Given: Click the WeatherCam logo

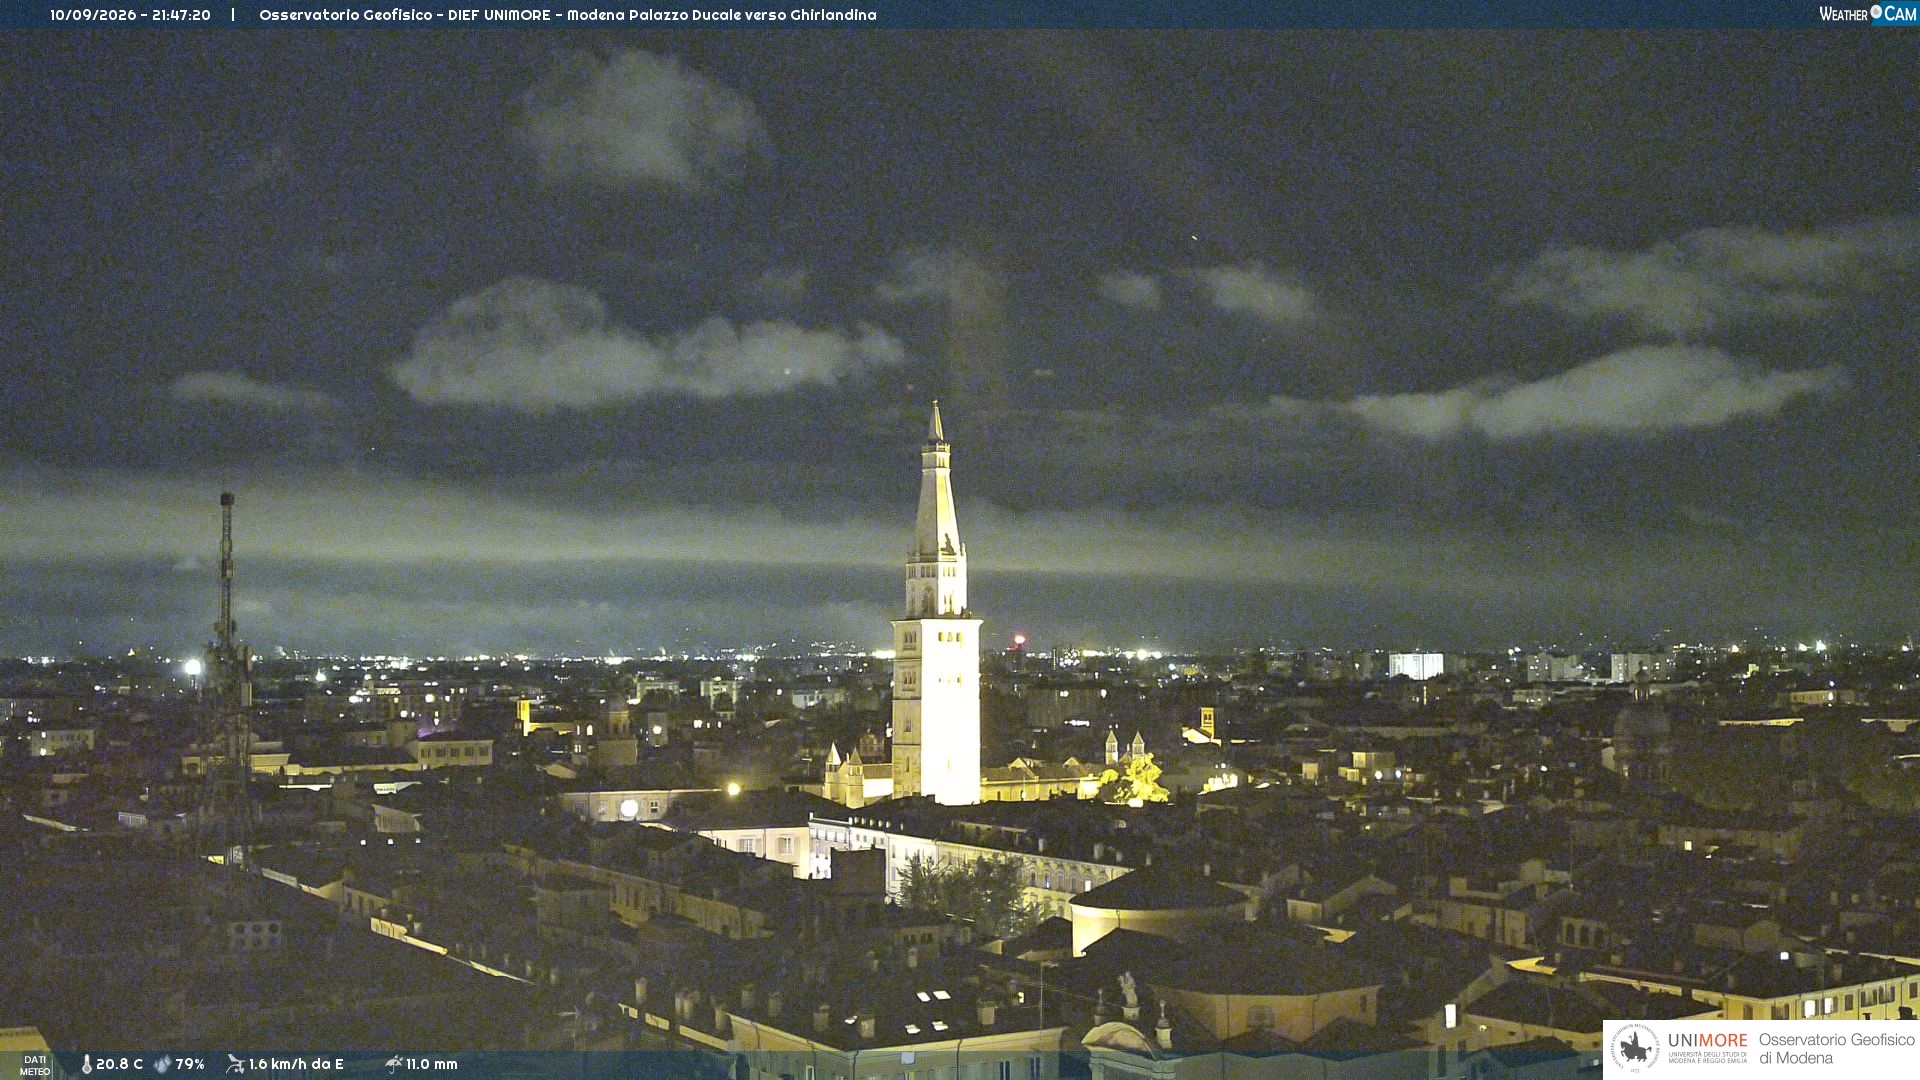Looking at the screenshot, I should (1868, 14).
